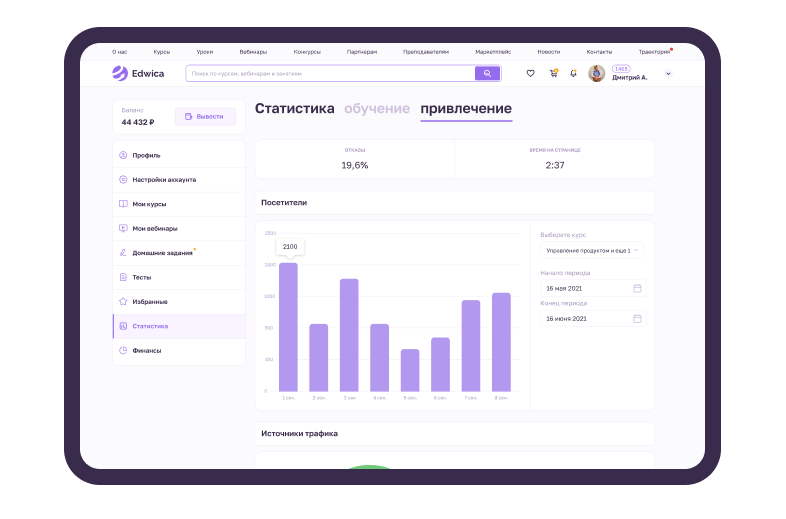Expand the user menu arrow near Дмитрий А.

pos(668,73)
